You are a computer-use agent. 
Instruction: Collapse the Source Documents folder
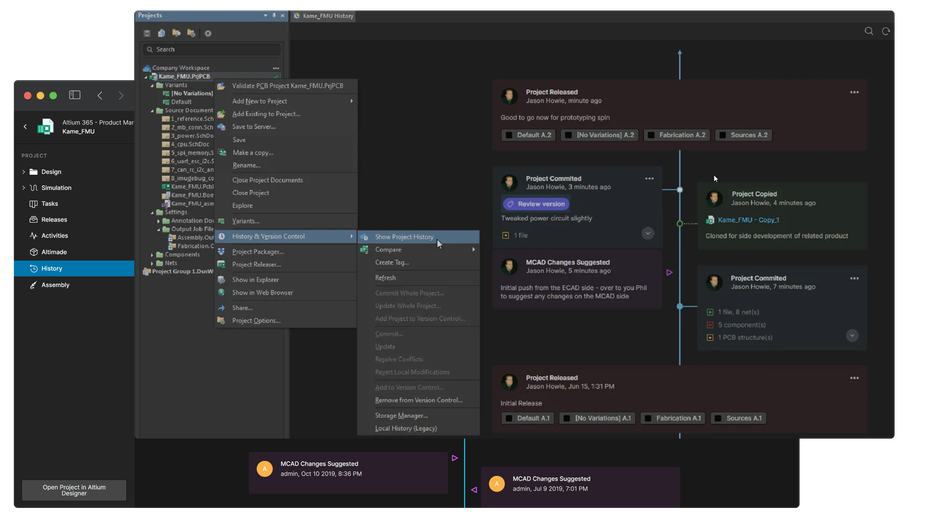tap(152, 111)
